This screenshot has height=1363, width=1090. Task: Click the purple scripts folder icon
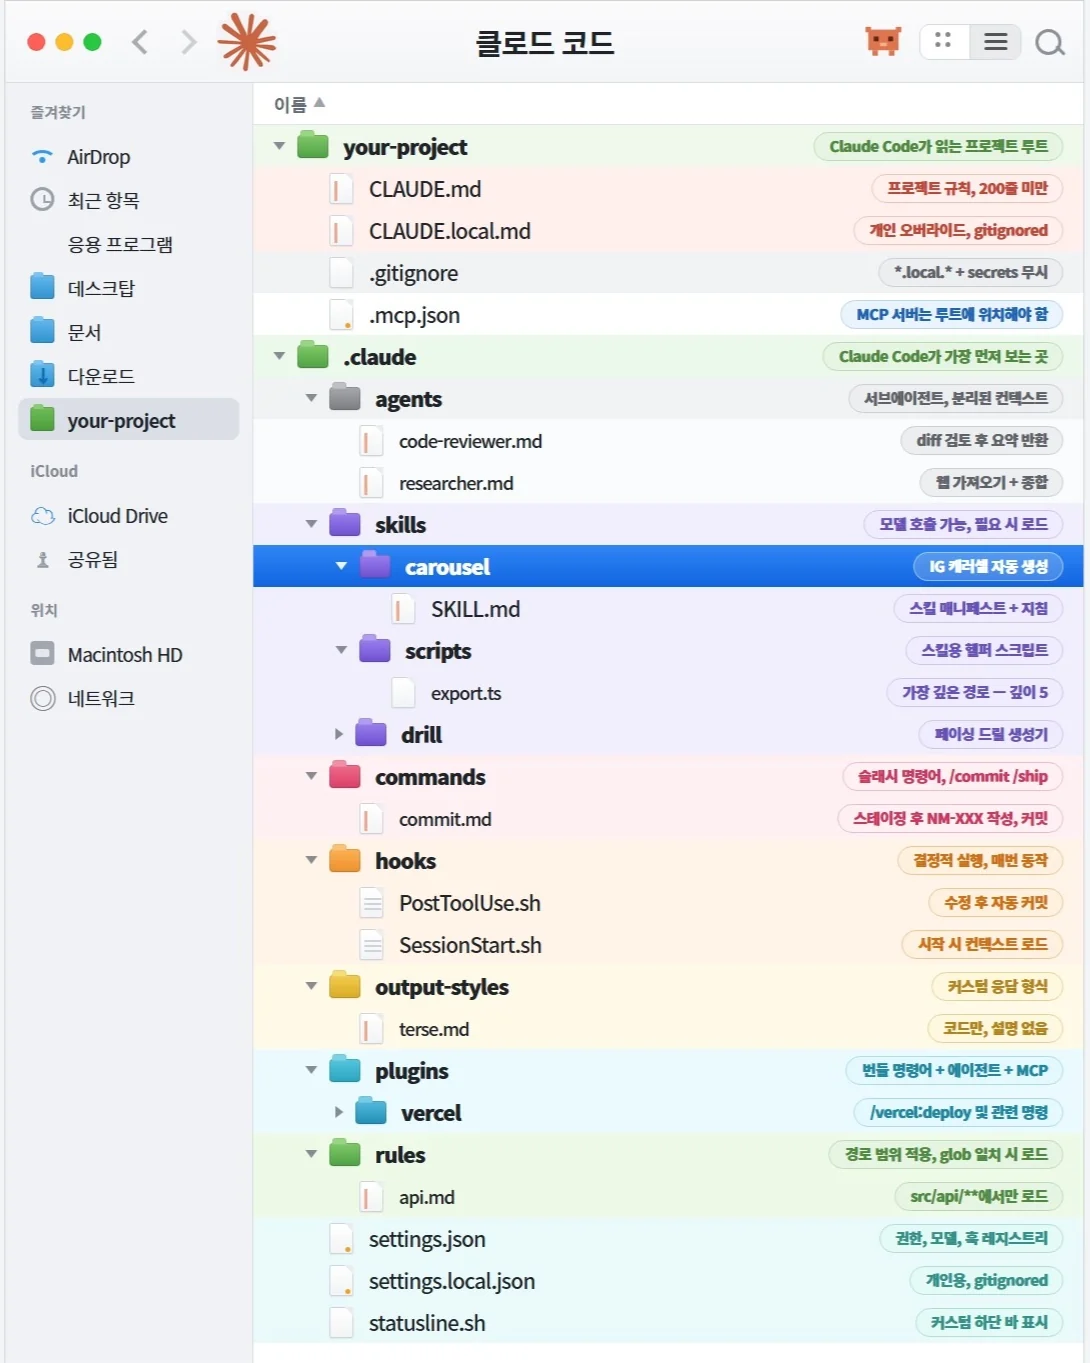click(x=375, y=650)
